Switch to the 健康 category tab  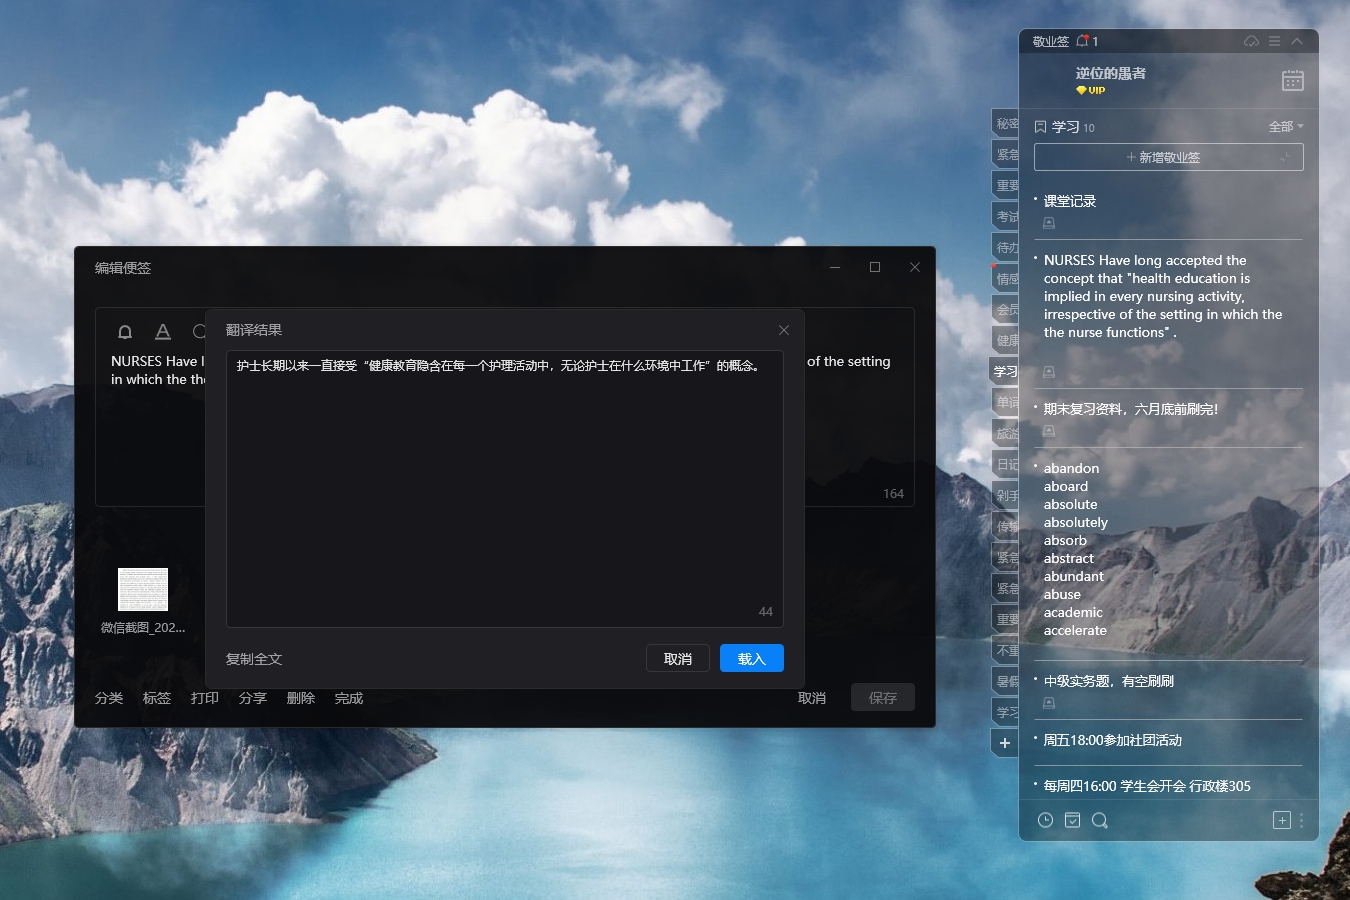click(x=1006, y=340)
